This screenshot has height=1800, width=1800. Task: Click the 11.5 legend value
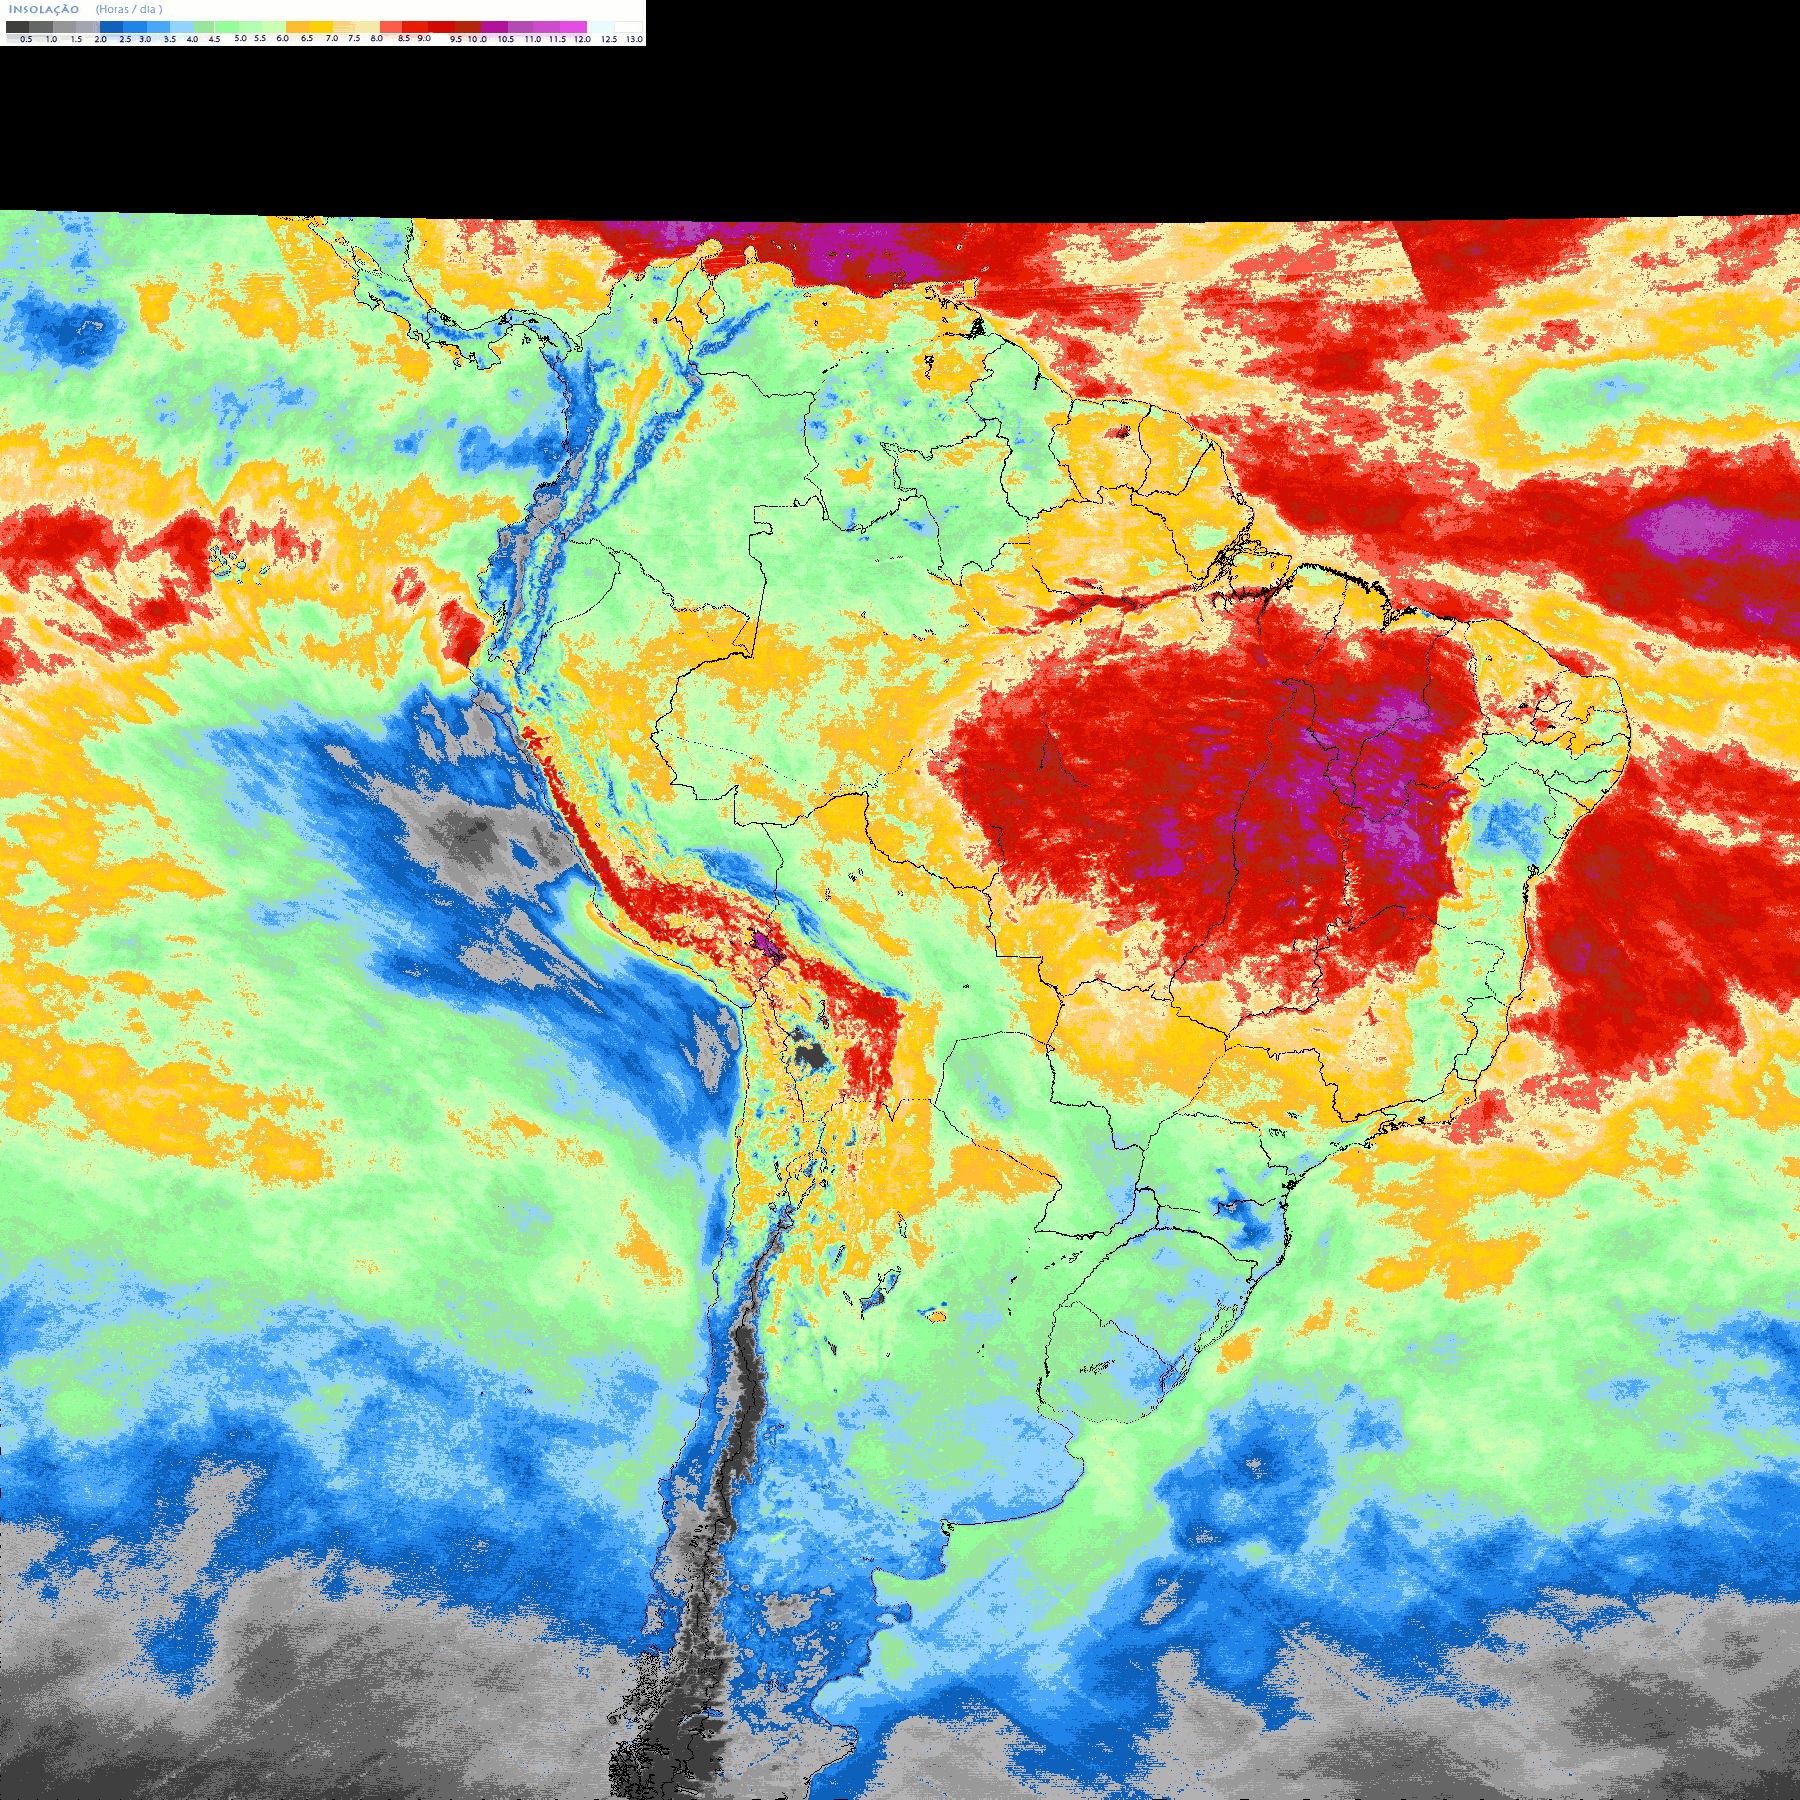pos(557,39)
